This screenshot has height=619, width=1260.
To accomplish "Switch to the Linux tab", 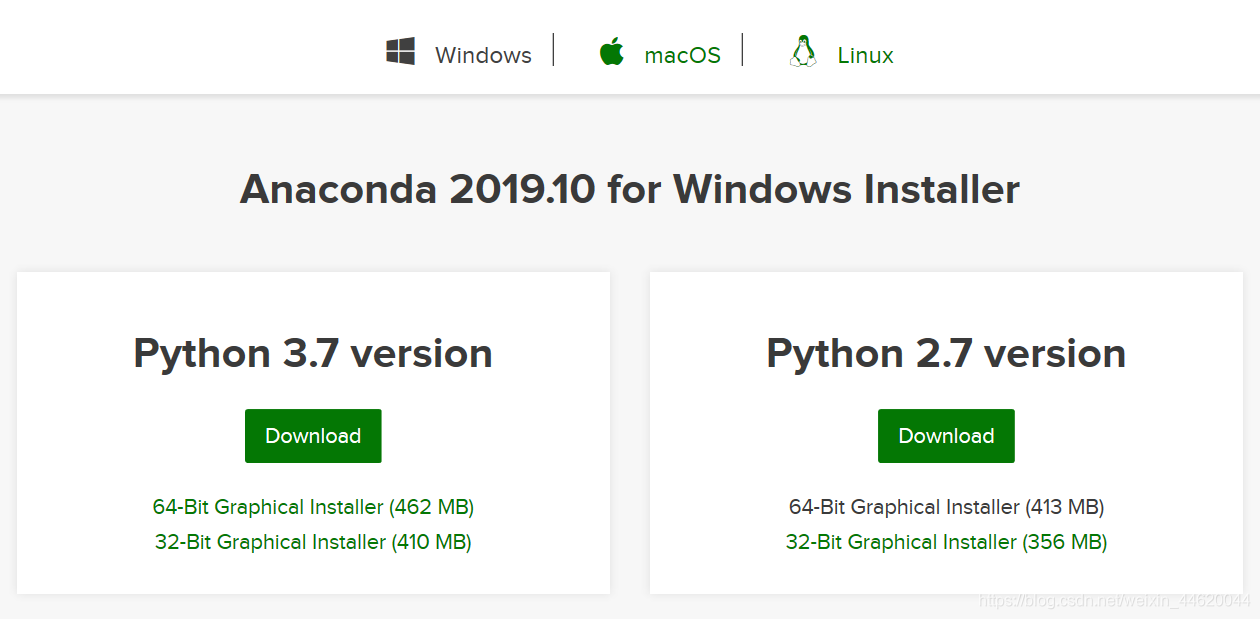I will (x=865, y=55).
